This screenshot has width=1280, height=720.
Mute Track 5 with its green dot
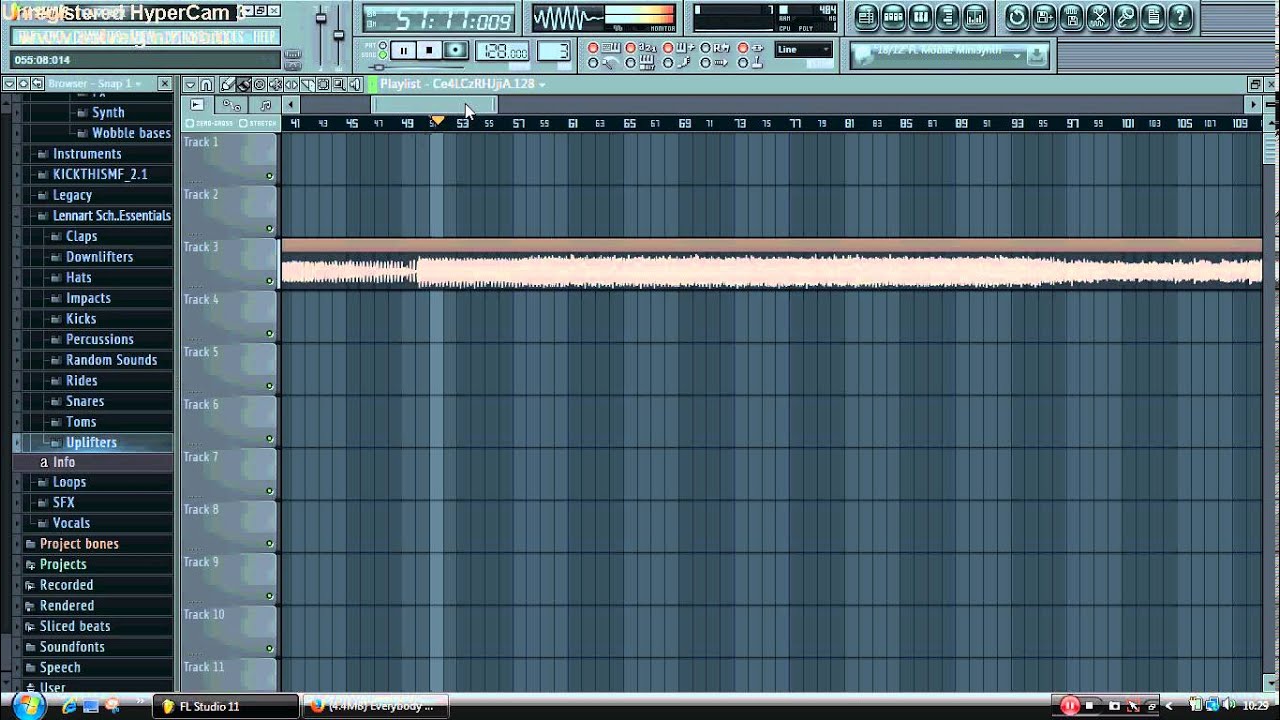coord(270,386)
